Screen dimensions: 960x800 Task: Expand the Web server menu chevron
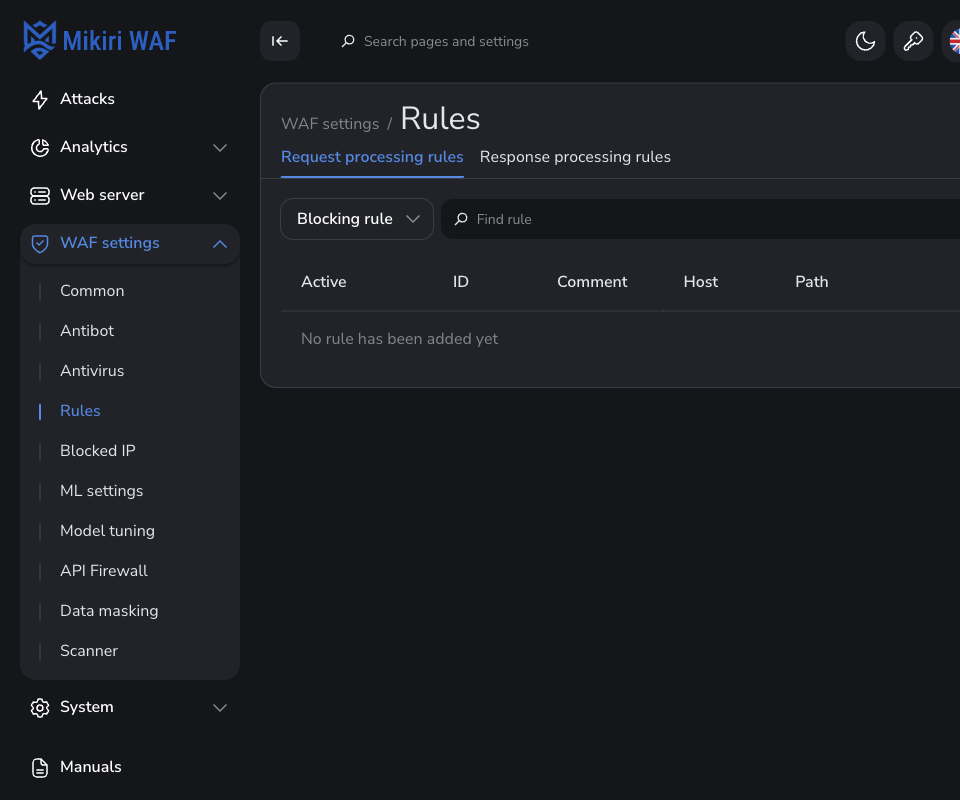point(220,196)
